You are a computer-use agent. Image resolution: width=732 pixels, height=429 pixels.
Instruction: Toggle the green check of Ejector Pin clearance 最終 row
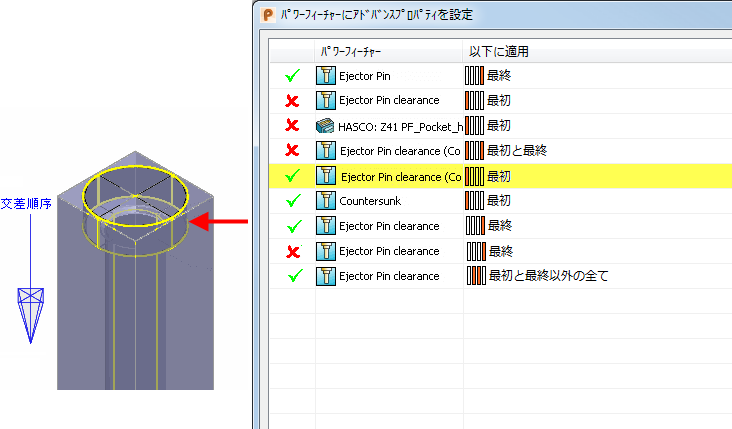coord(294,226)
